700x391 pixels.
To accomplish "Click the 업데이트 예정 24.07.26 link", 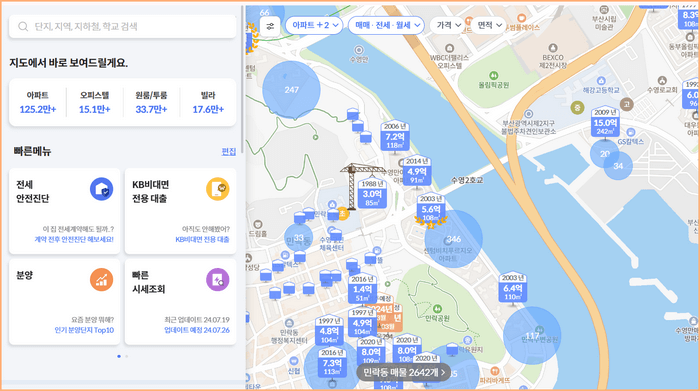I will 197,330.
